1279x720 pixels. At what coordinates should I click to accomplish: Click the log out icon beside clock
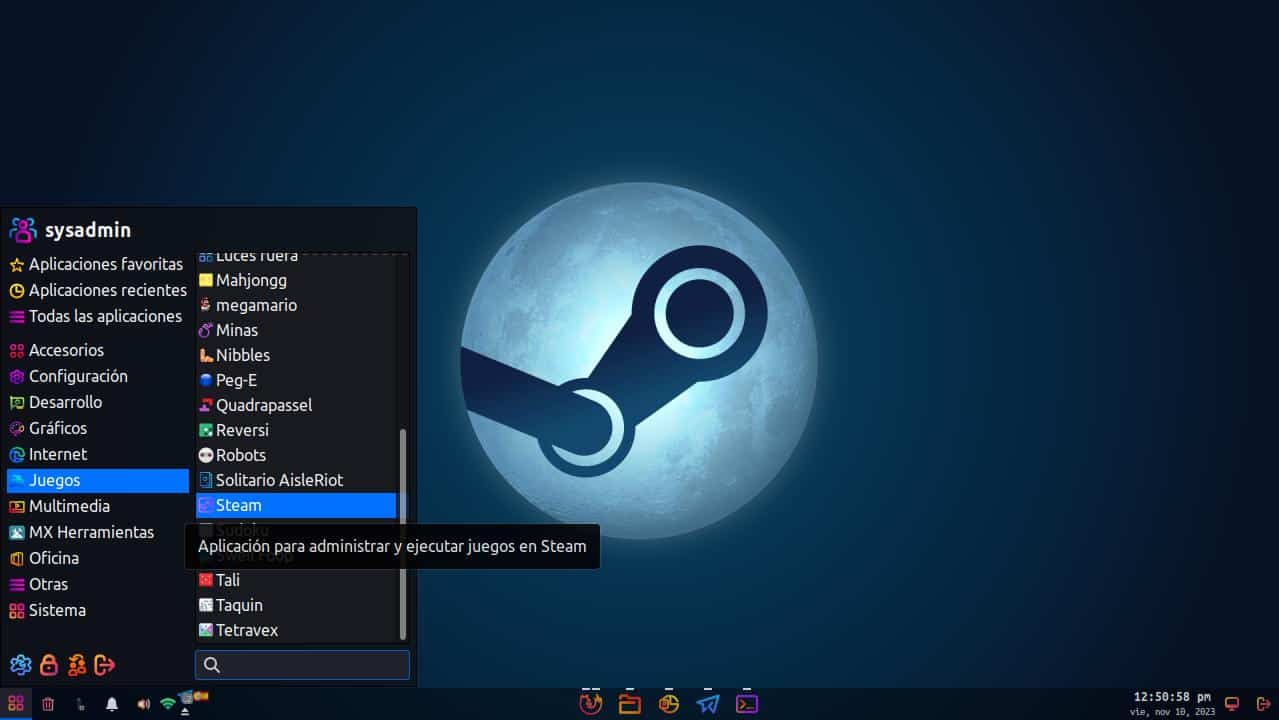[x=1262, y=704]
